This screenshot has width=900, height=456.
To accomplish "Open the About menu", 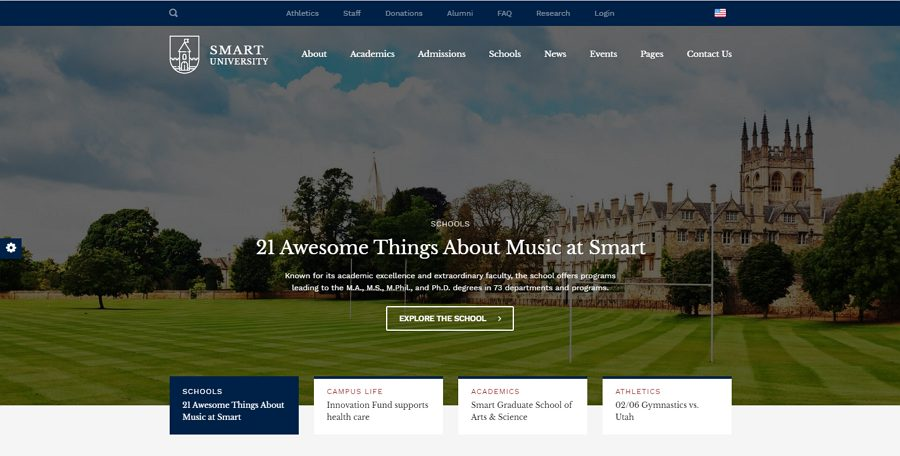I will click(x=314, y=54).
